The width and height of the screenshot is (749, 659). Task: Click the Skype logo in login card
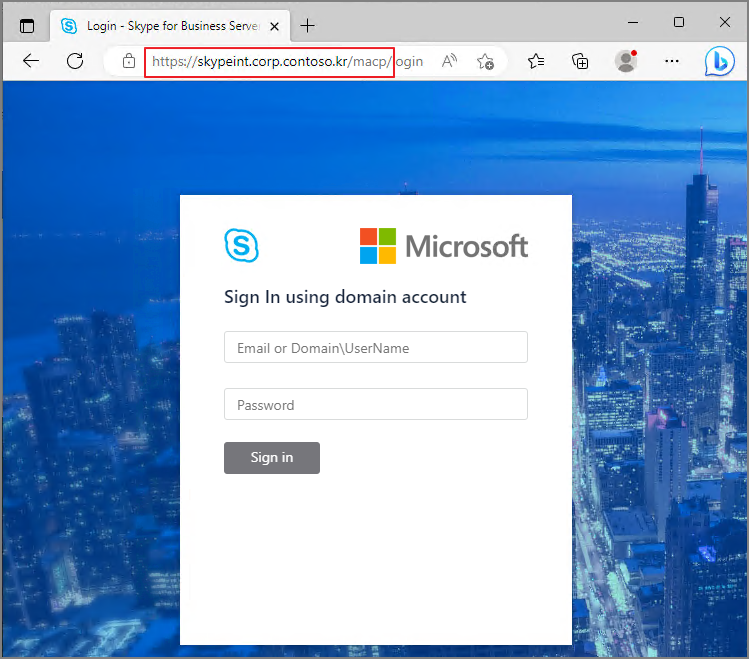click(242, 245)
